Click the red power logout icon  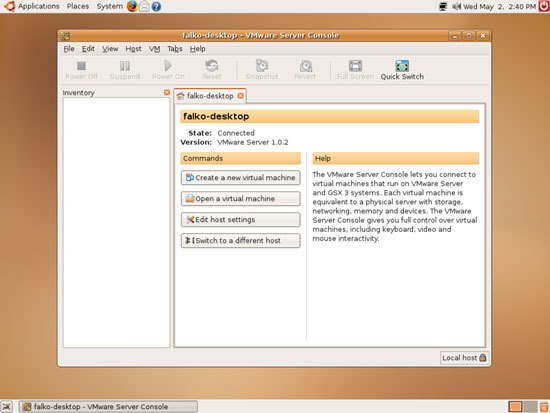tap(544, 6)
